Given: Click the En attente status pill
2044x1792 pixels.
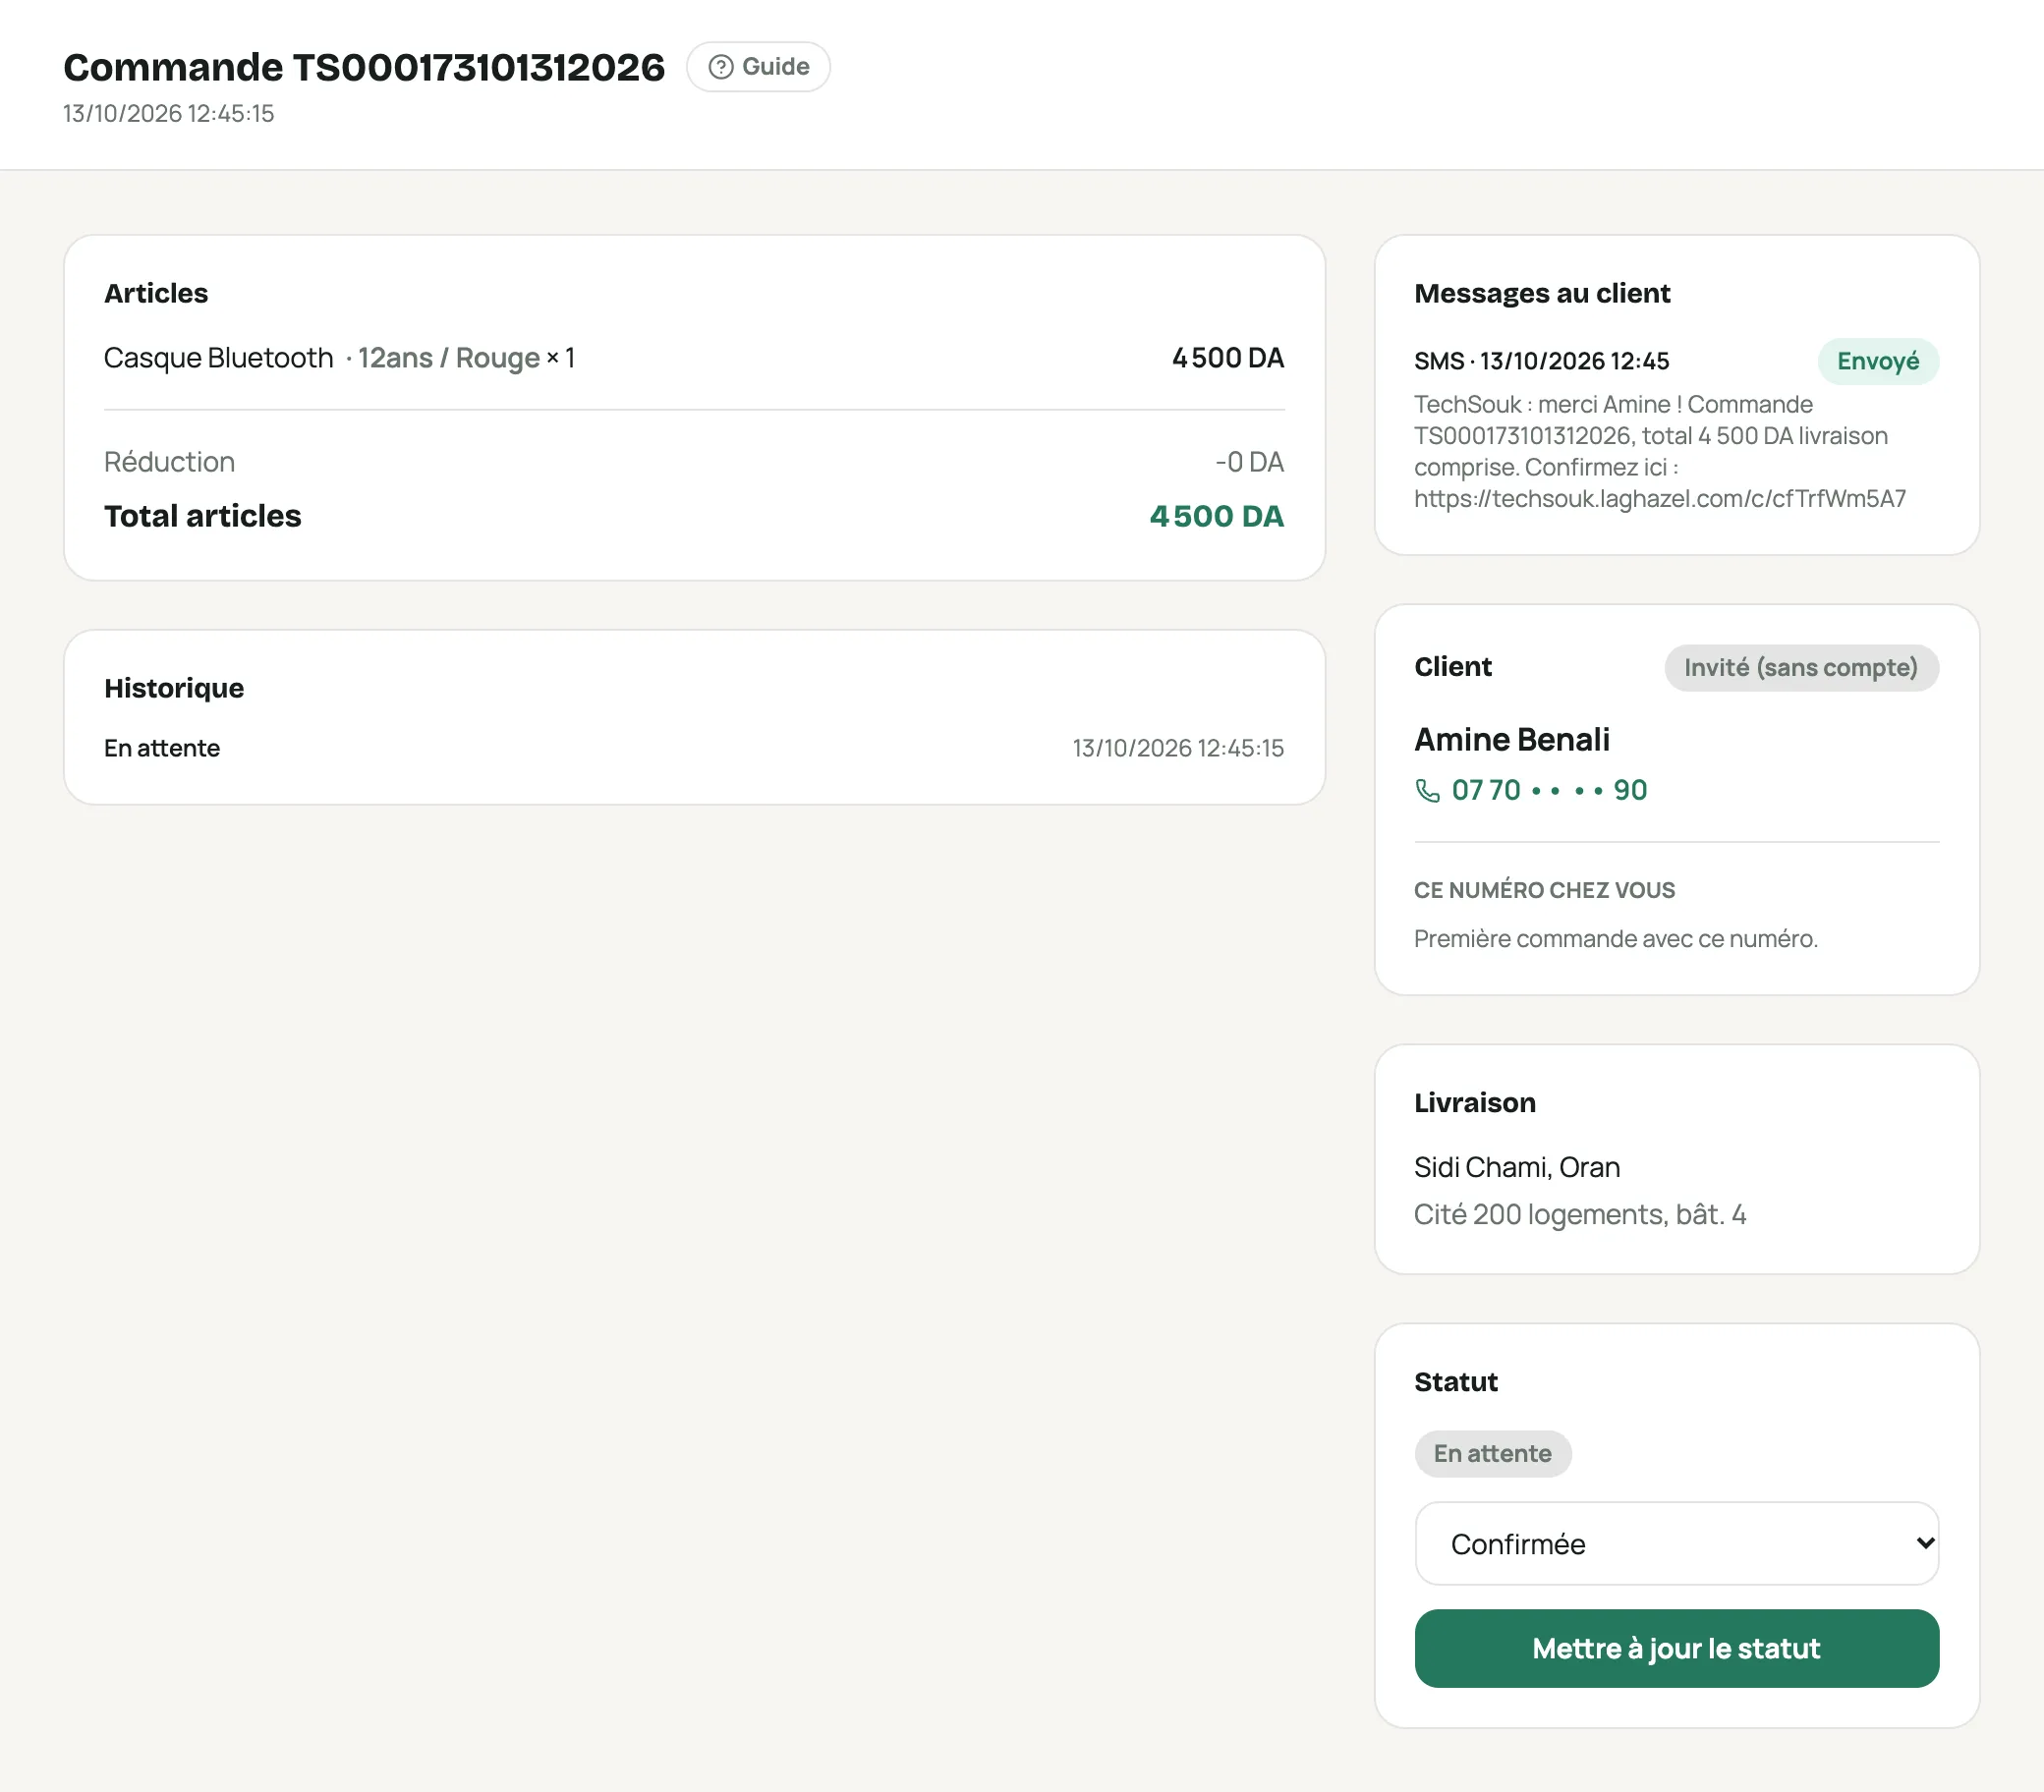Looking at the screenshot, I should click(x=1492, y=1453).
